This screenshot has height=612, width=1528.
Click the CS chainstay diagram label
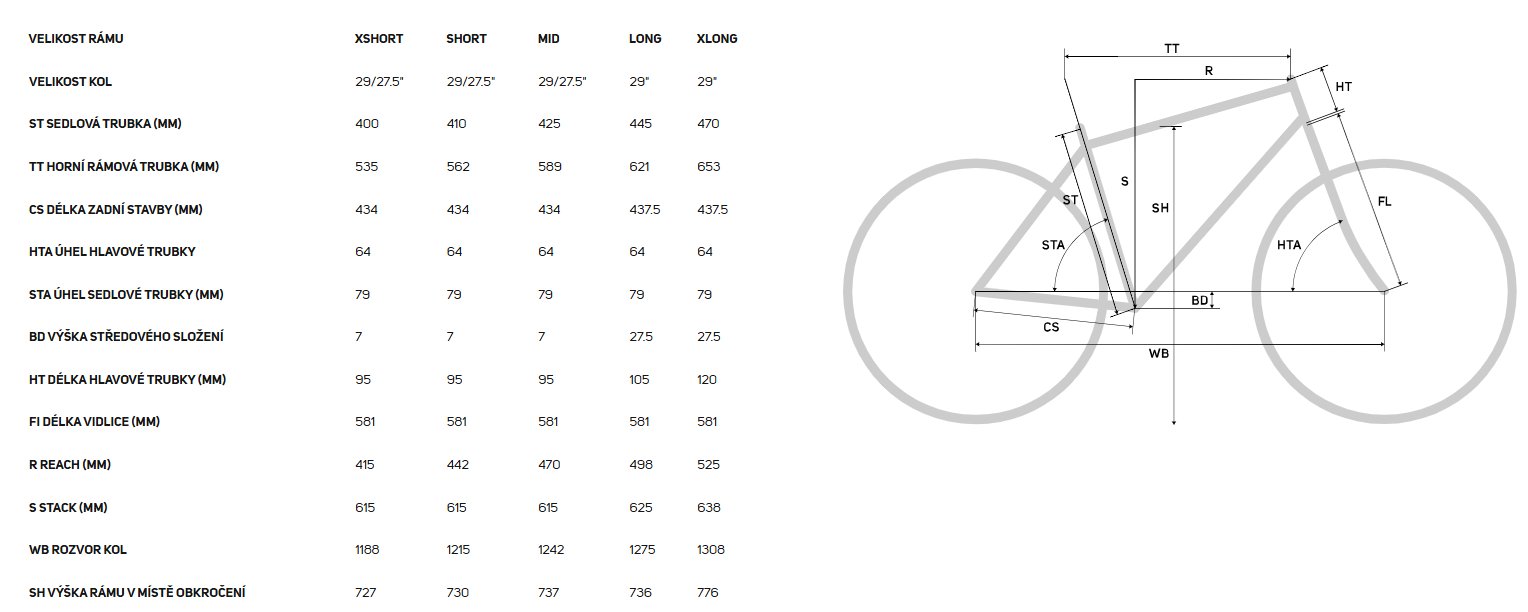[1051, 327]
